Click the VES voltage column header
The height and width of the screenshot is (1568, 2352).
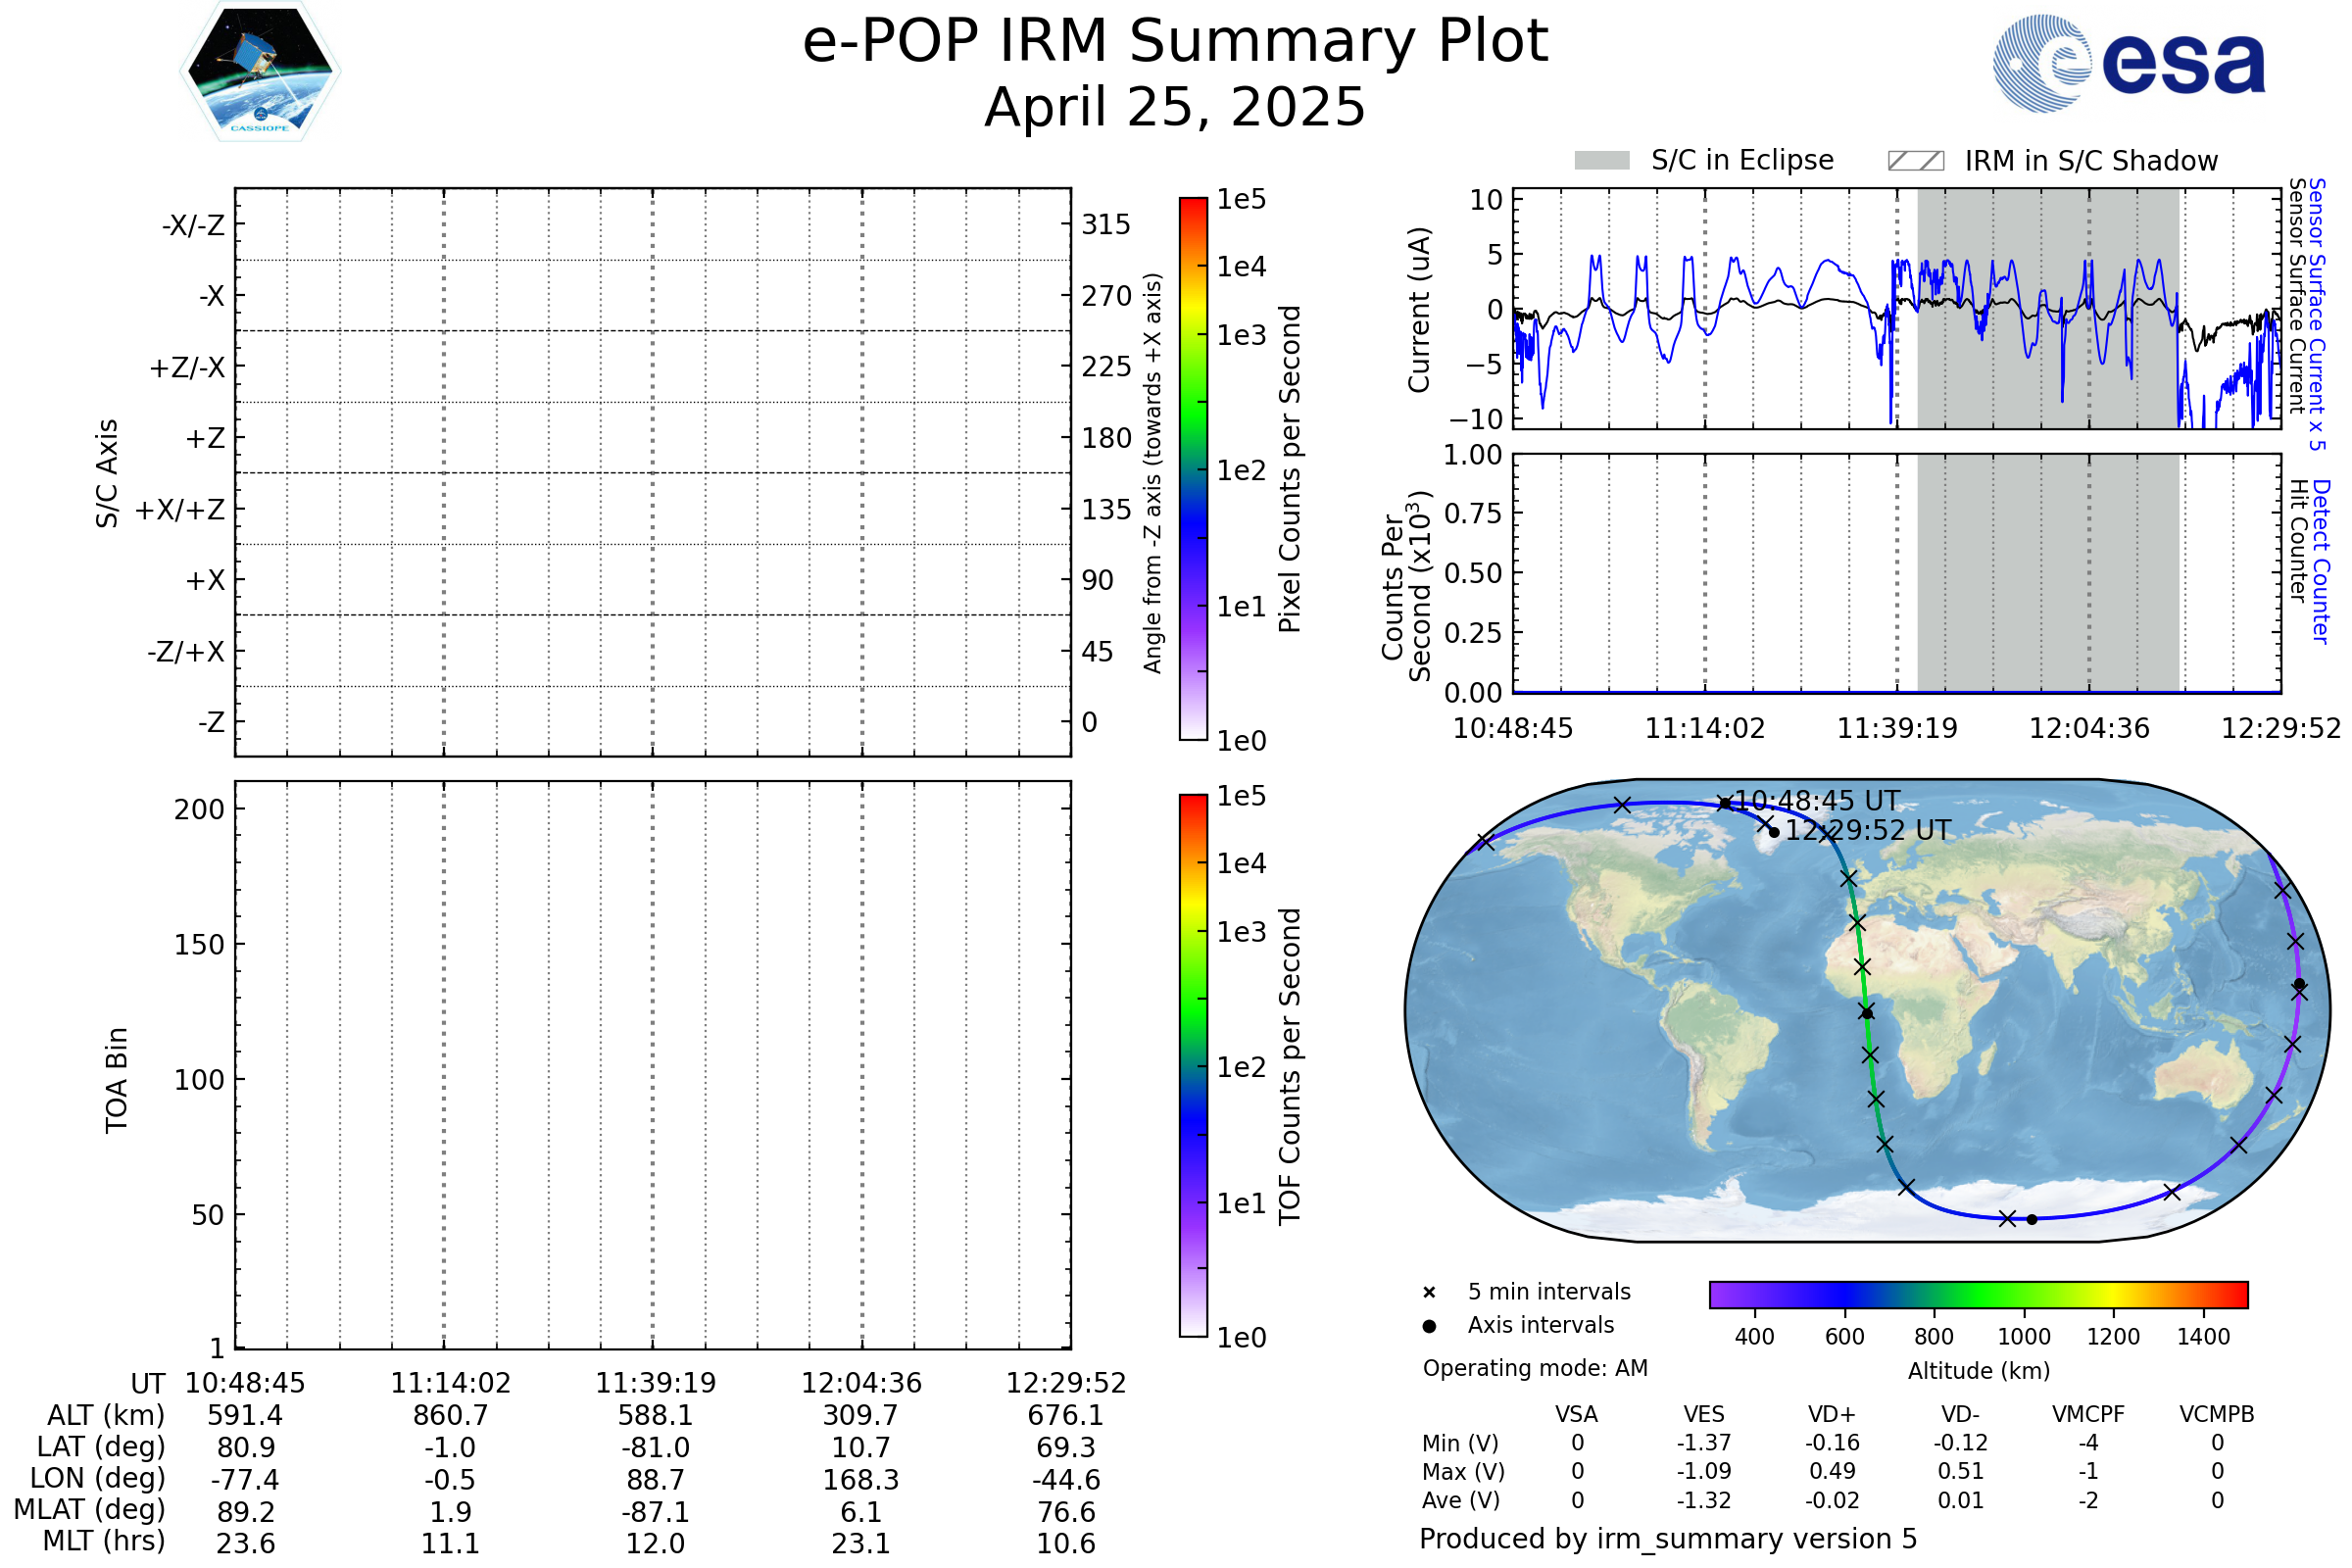coord(1703,1414)
